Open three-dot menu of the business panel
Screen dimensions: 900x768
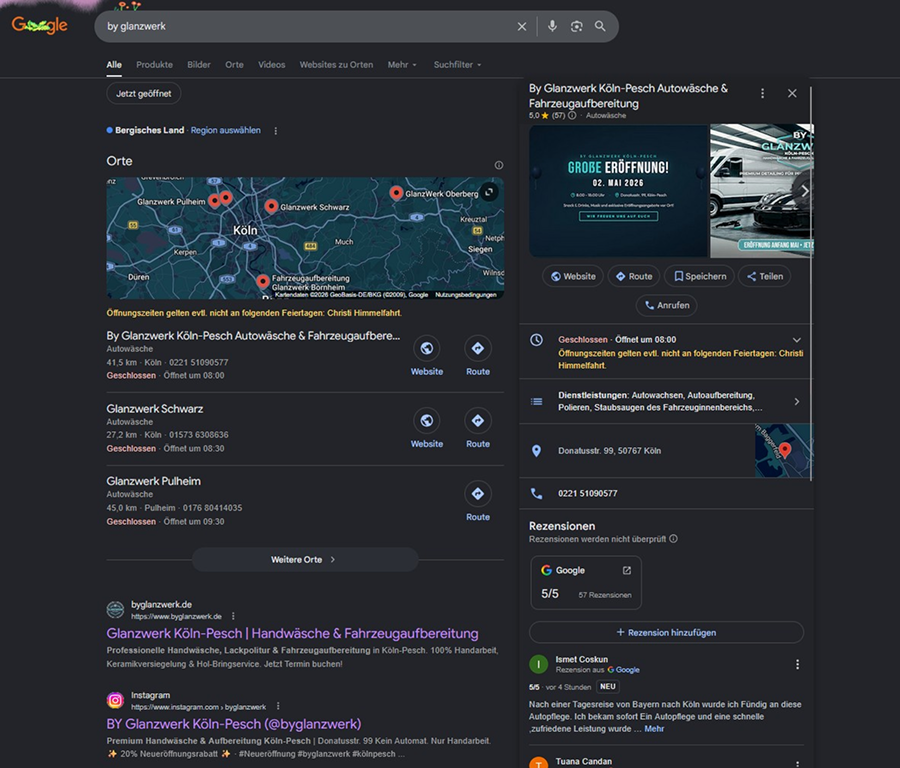tap(762, 93)
